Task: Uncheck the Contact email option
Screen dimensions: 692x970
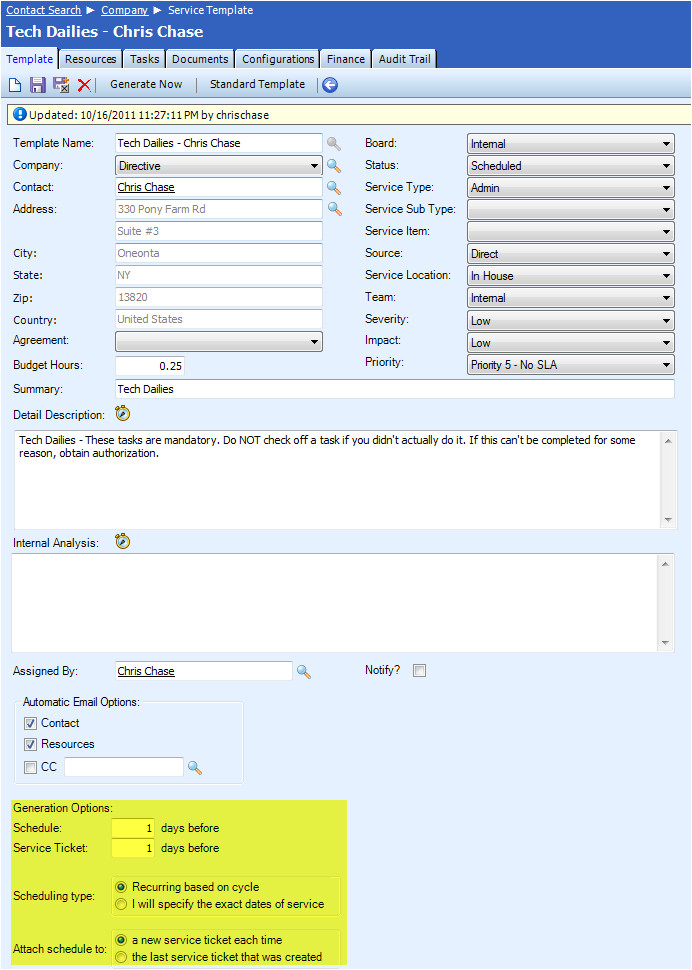Action: pos(31,723)
